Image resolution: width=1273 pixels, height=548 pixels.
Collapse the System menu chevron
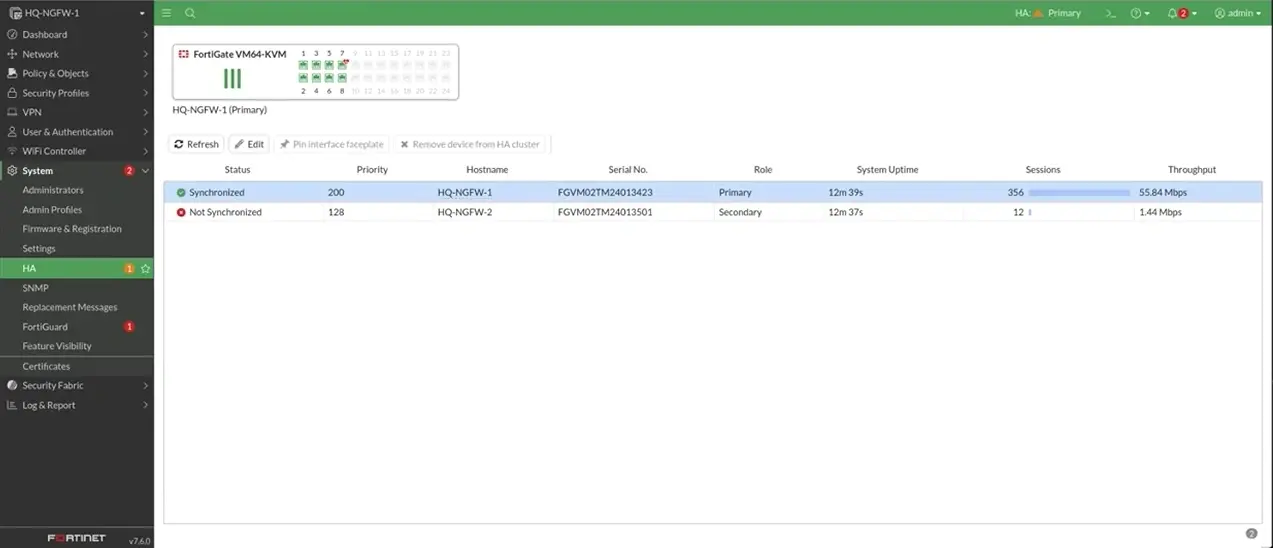[145, 171]
